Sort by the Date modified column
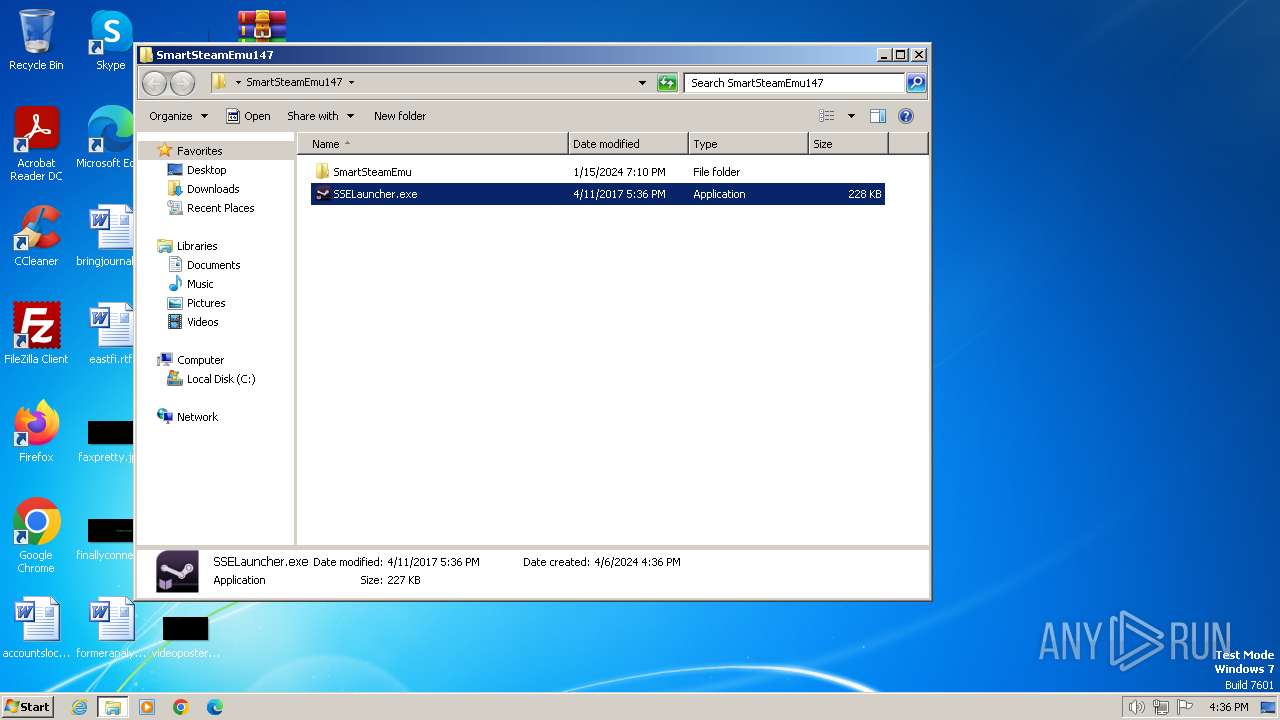1280x720 pixels. coord(628,144)
